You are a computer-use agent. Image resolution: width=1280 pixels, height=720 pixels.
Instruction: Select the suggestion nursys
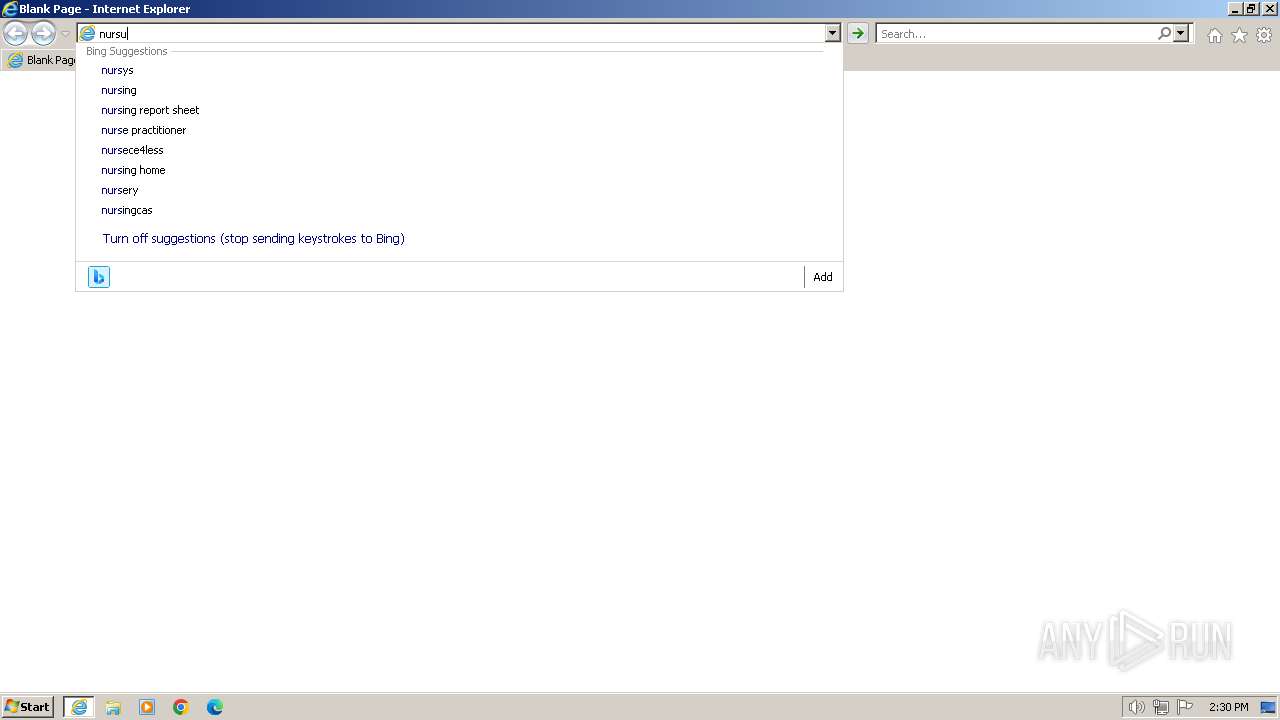[117, 70]
